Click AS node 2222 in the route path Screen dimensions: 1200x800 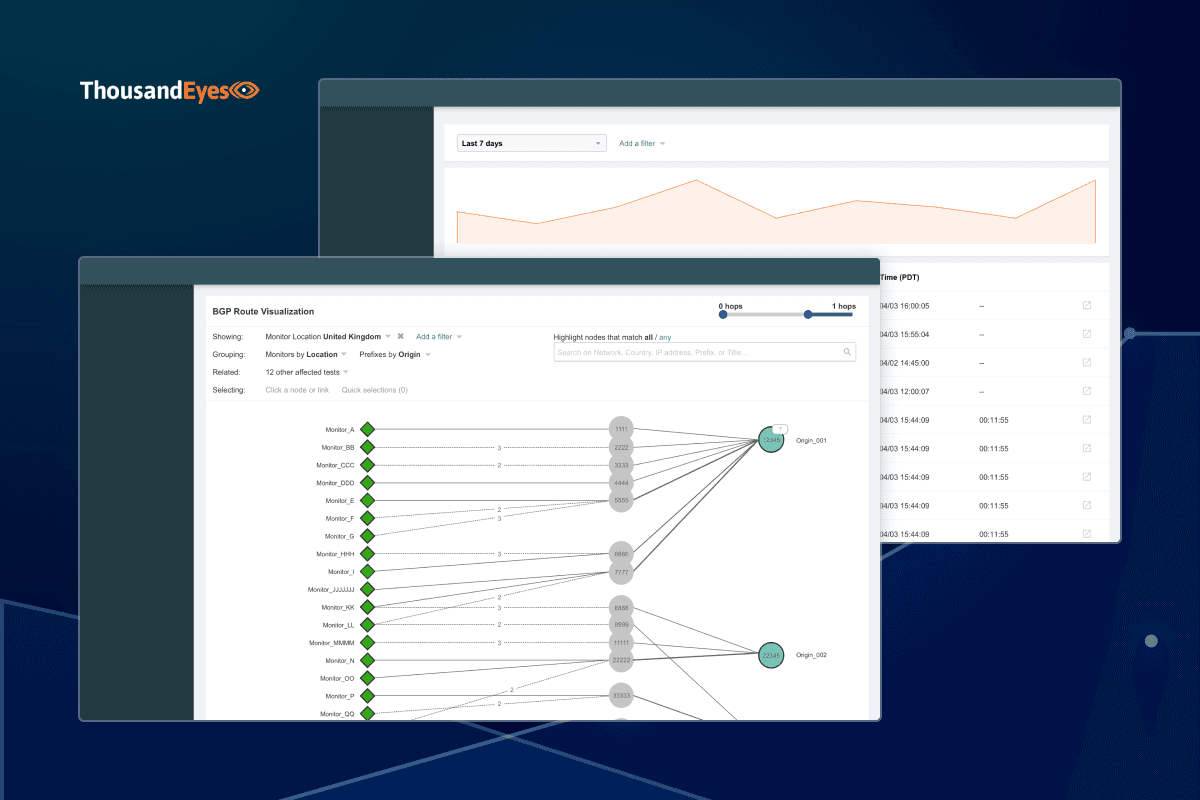[x=621, y=446]
